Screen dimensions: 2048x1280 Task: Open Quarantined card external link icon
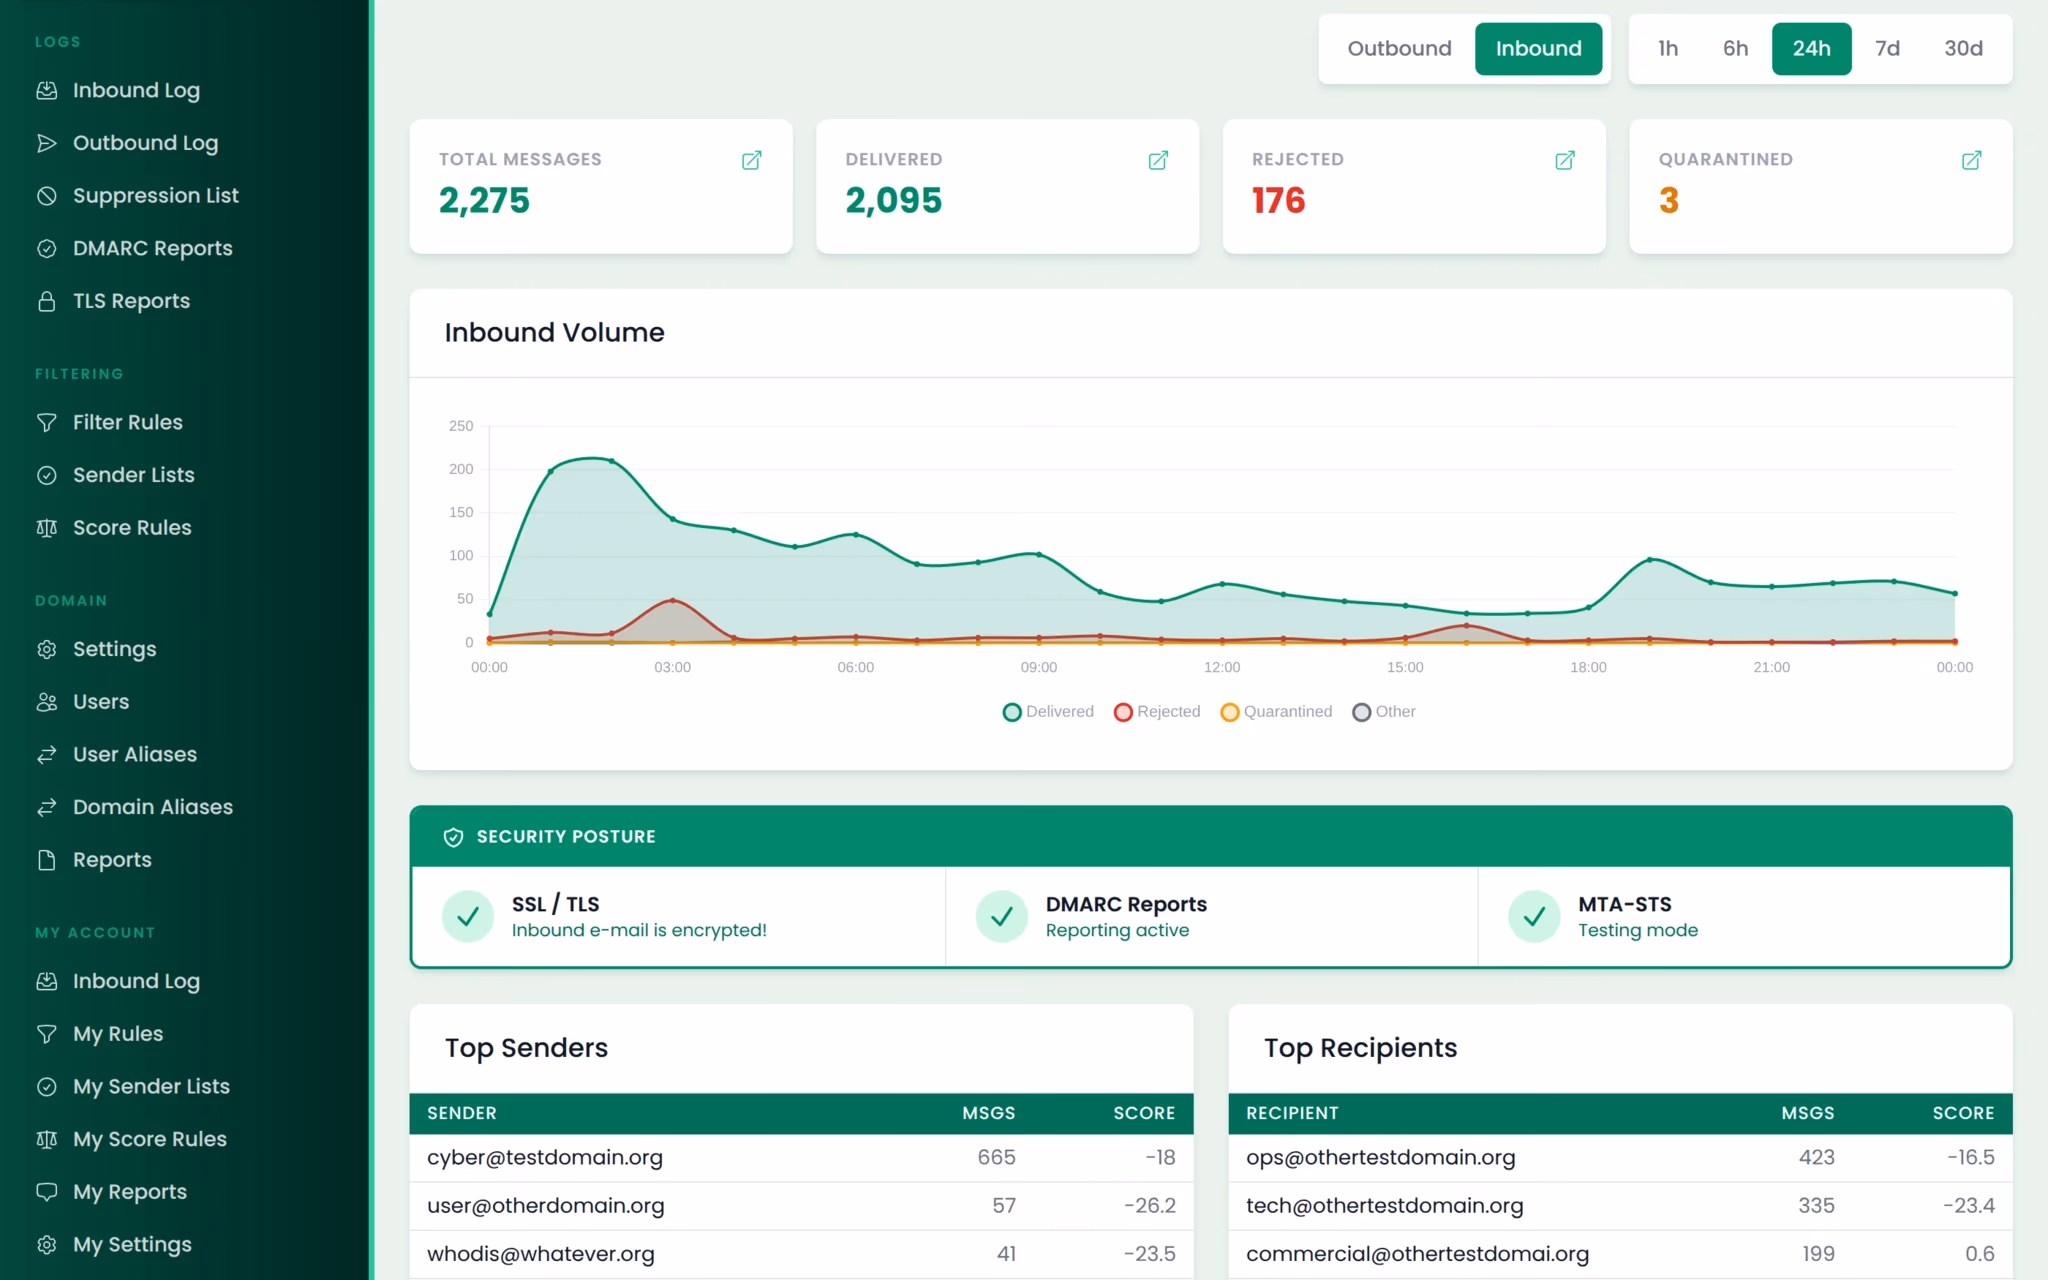(x=1971, y=160)
